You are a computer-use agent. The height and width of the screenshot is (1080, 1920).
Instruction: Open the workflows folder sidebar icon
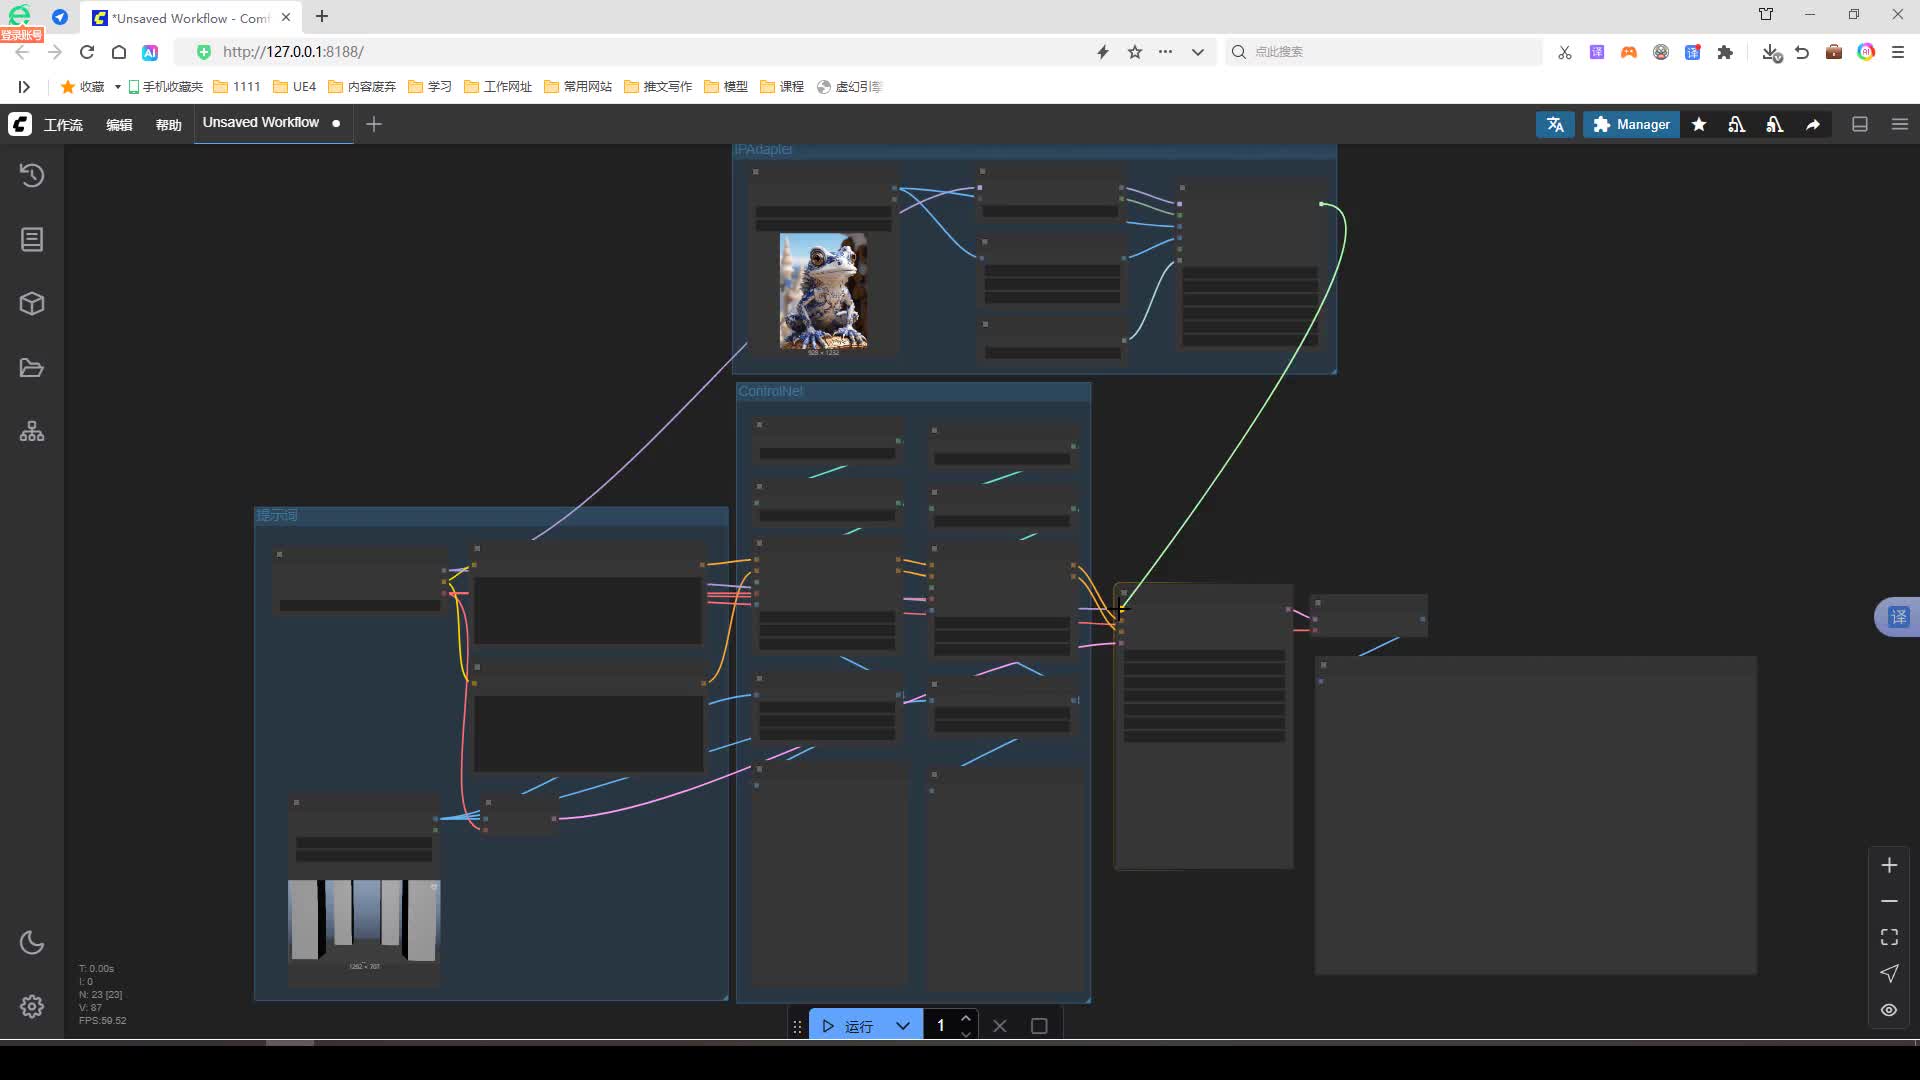[32, 368]
